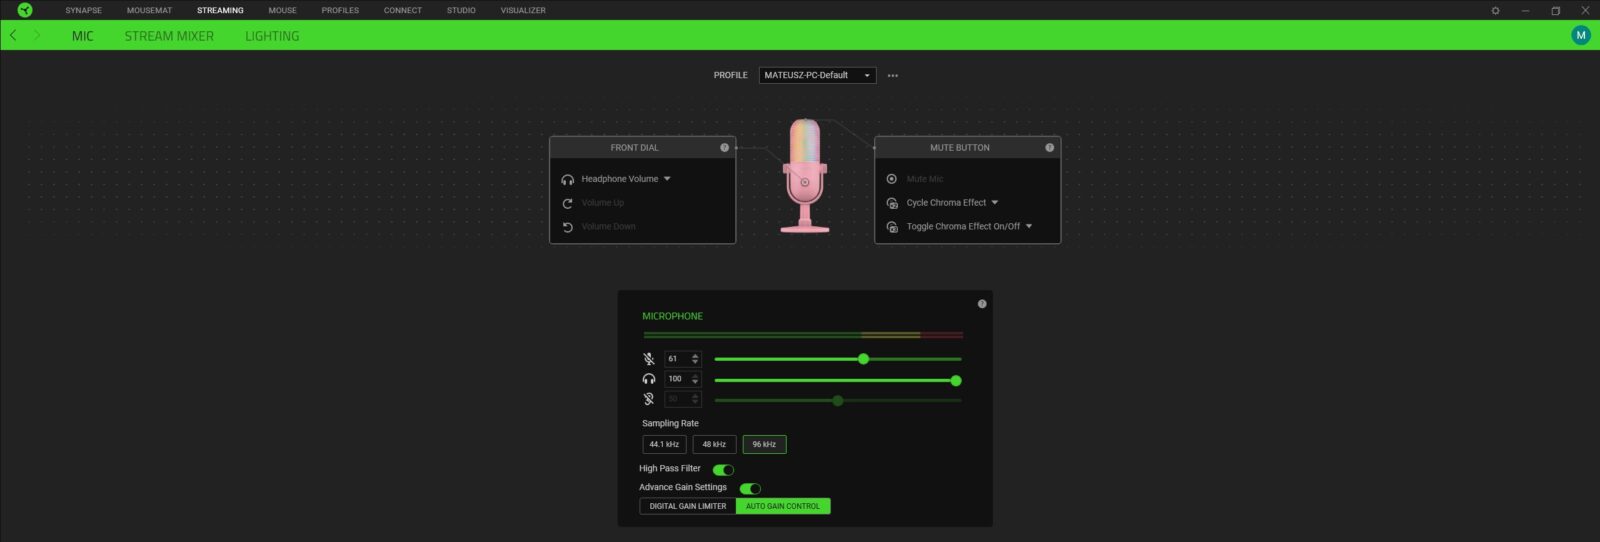
Task: Turn off Advance Gain Settings toggle
Action: 750,488
